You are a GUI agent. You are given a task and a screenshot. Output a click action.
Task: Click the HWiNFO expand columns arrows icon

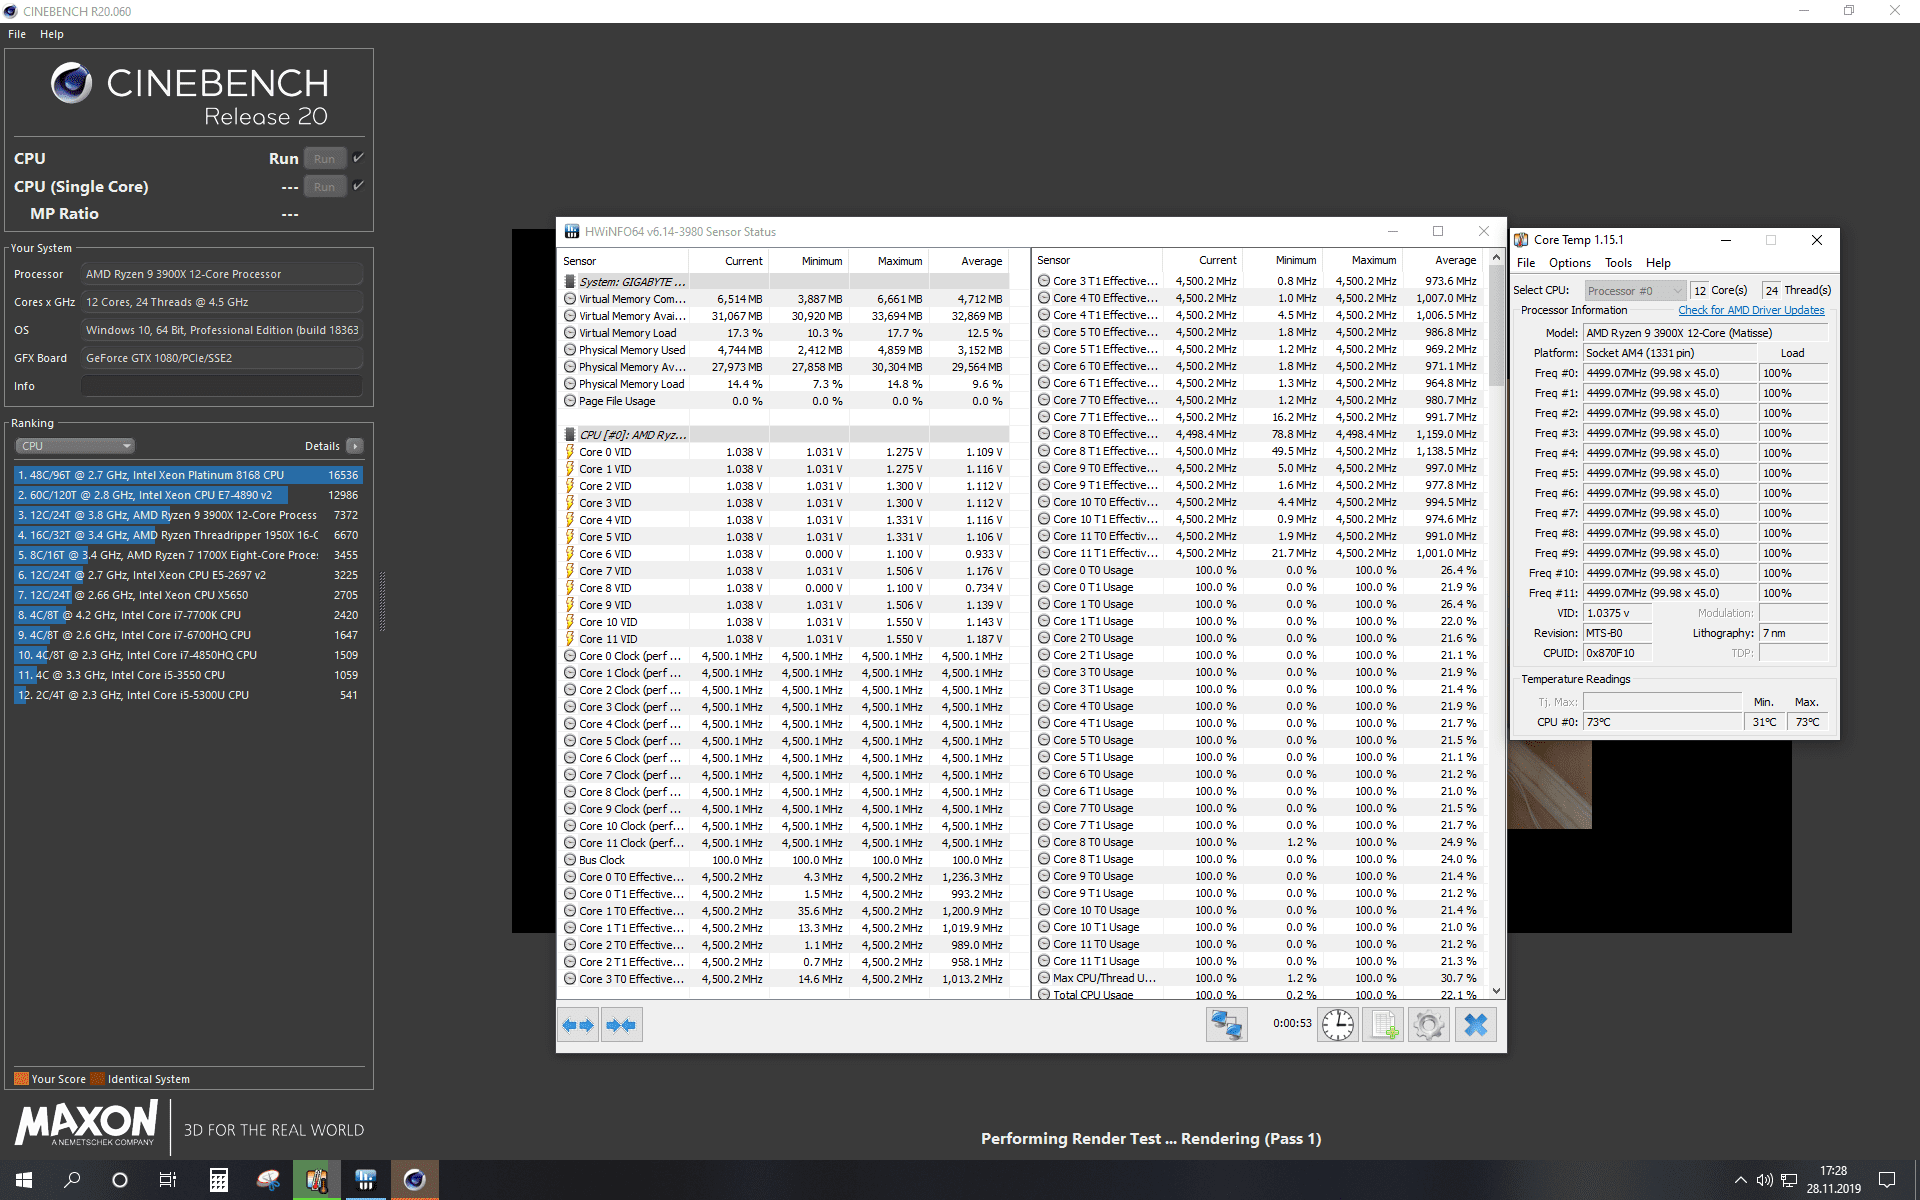pyautogui.click(x=578, y=1025)
